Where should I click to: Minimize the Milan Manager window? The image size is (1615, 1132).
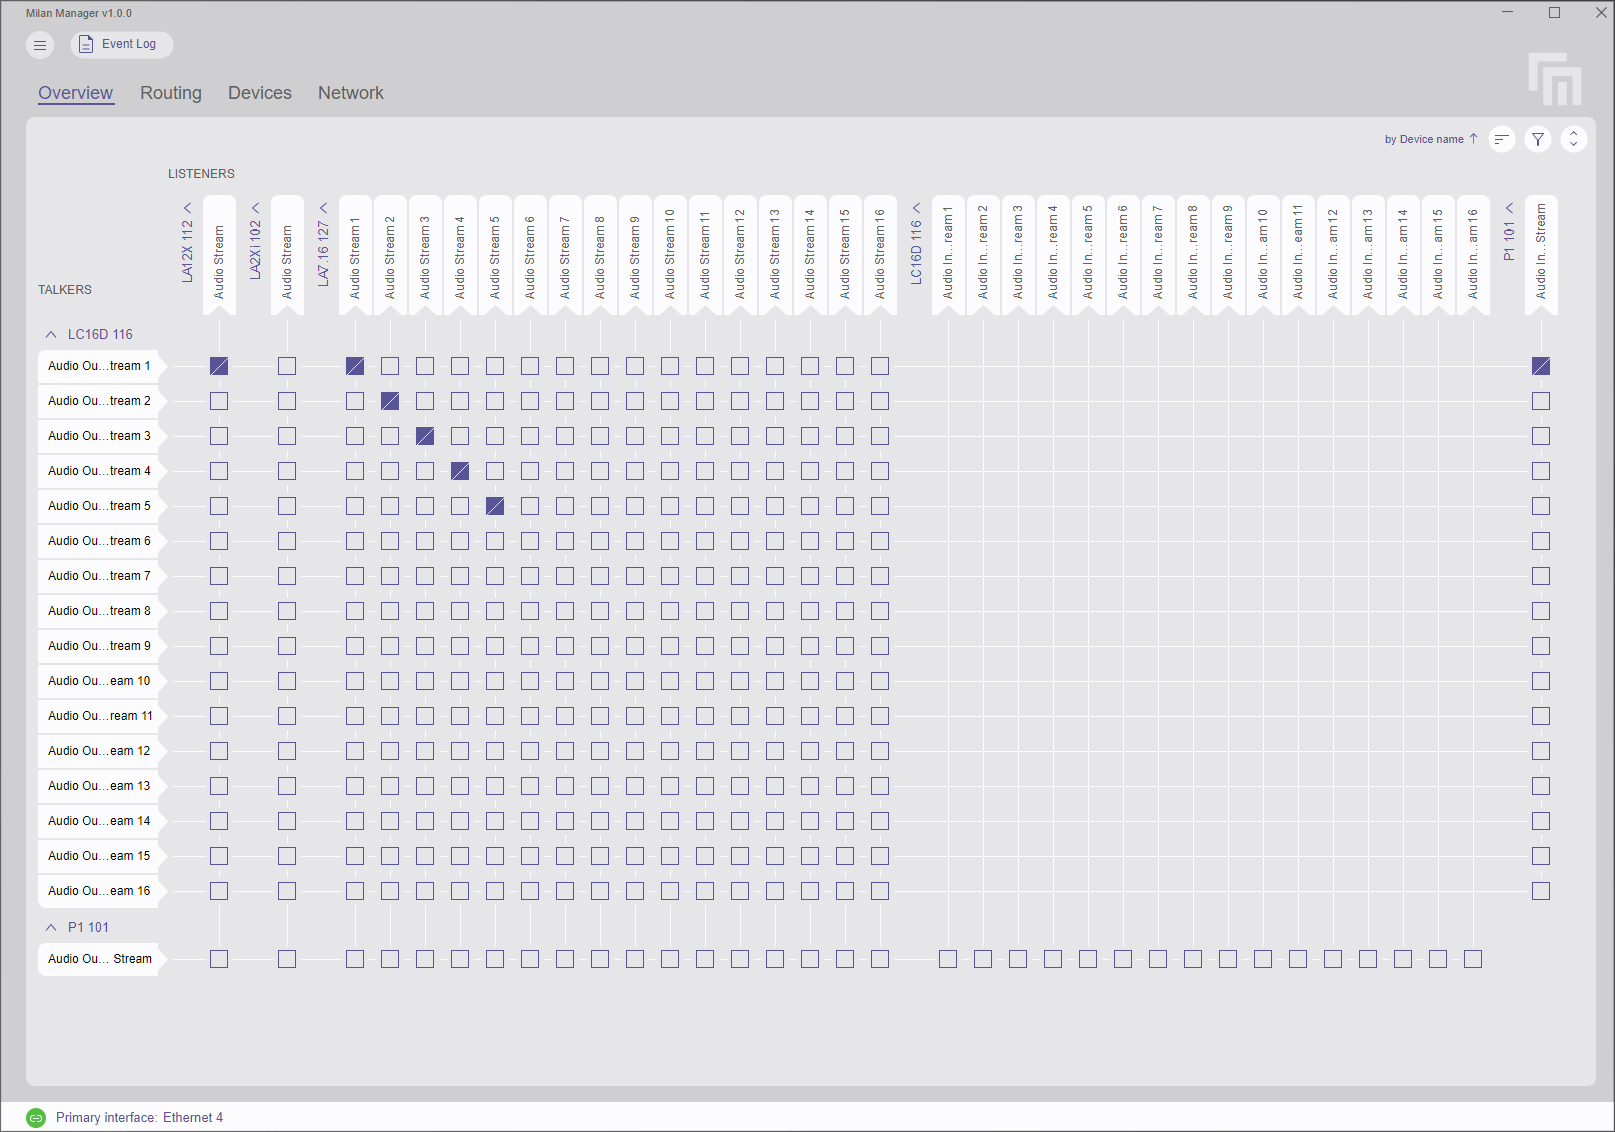coord(1508,13)
